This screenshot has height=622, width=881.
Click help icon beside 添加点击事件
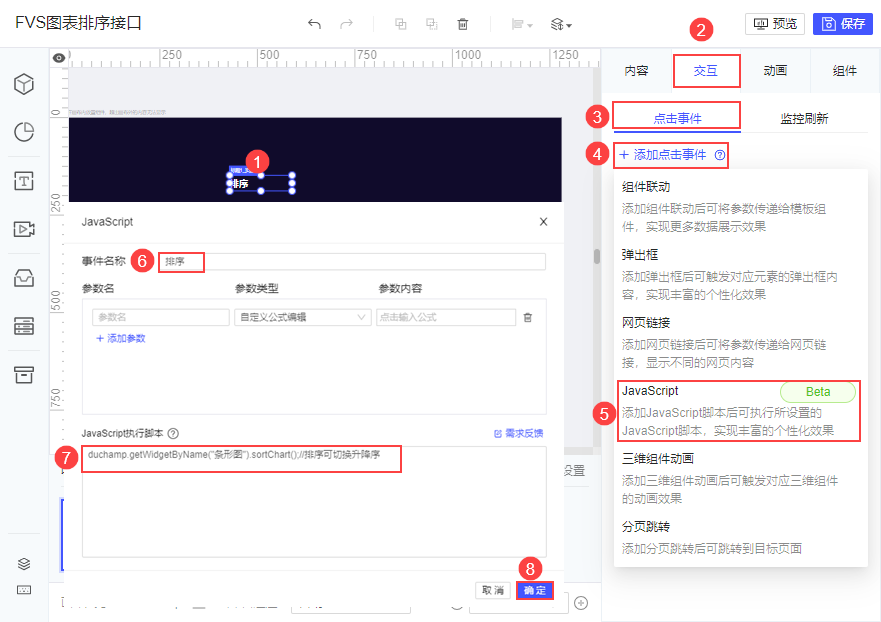coord(720,155)
